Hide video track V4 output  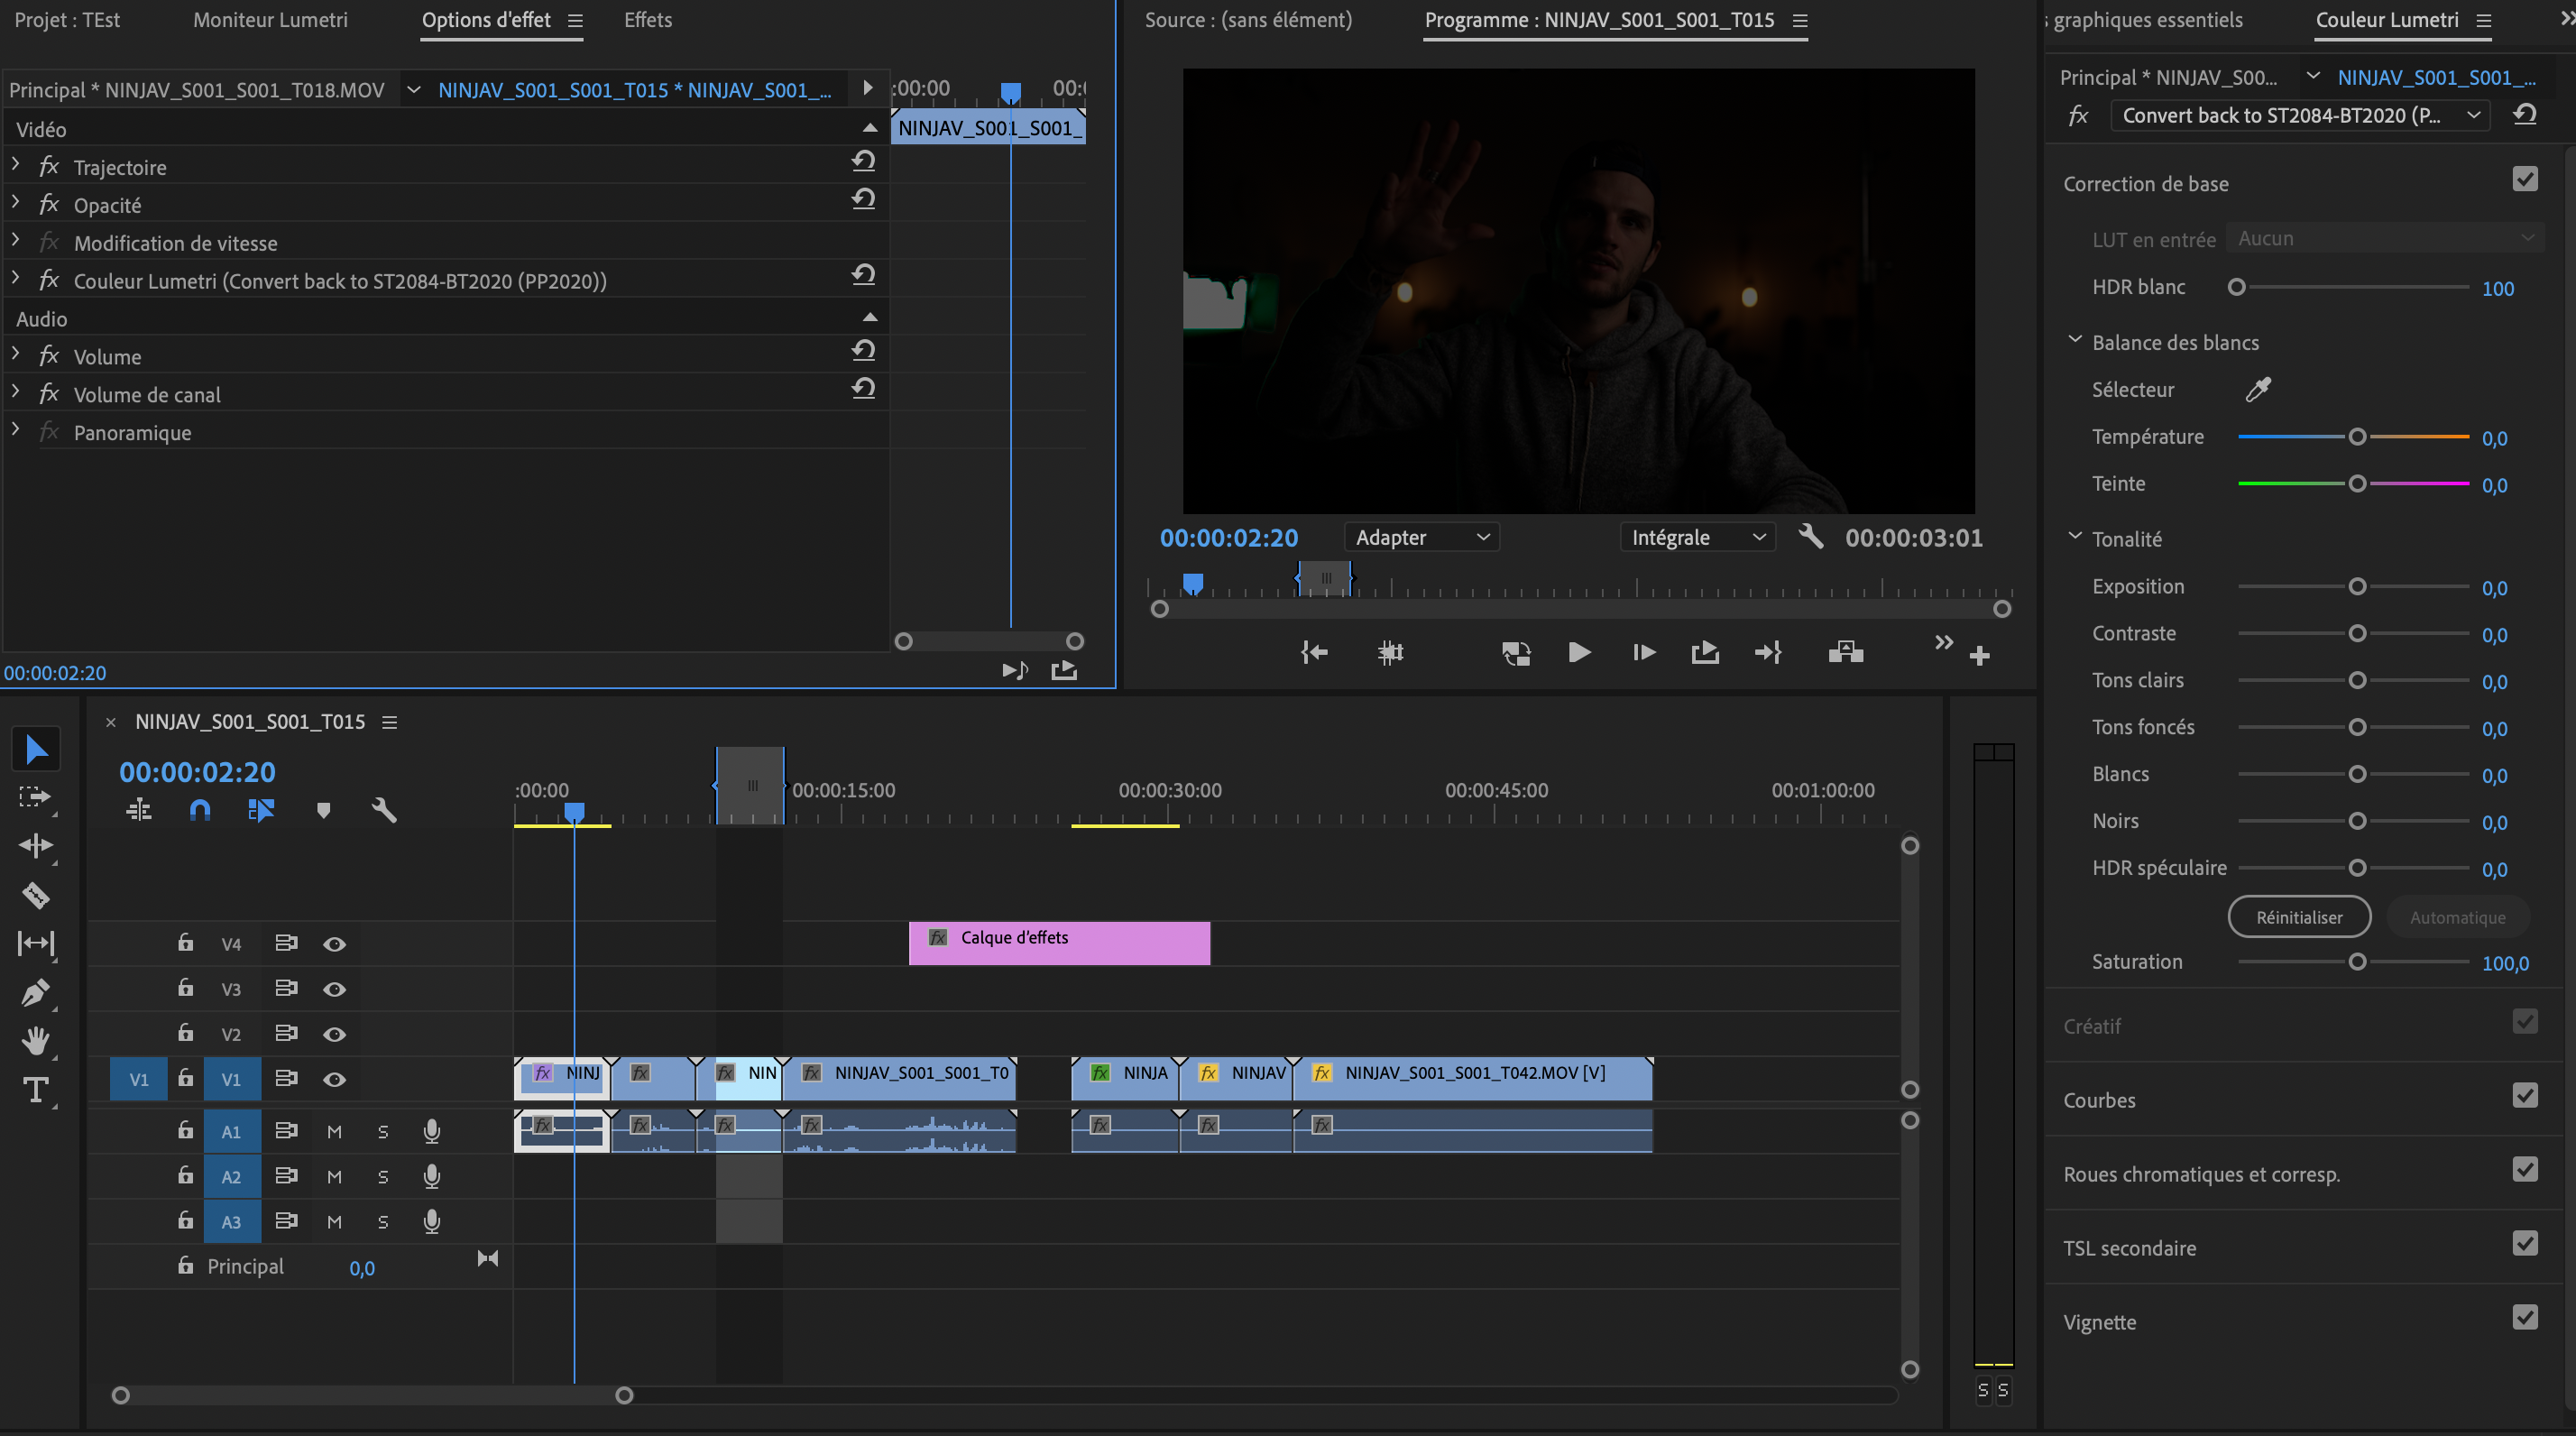pos(334,944)
